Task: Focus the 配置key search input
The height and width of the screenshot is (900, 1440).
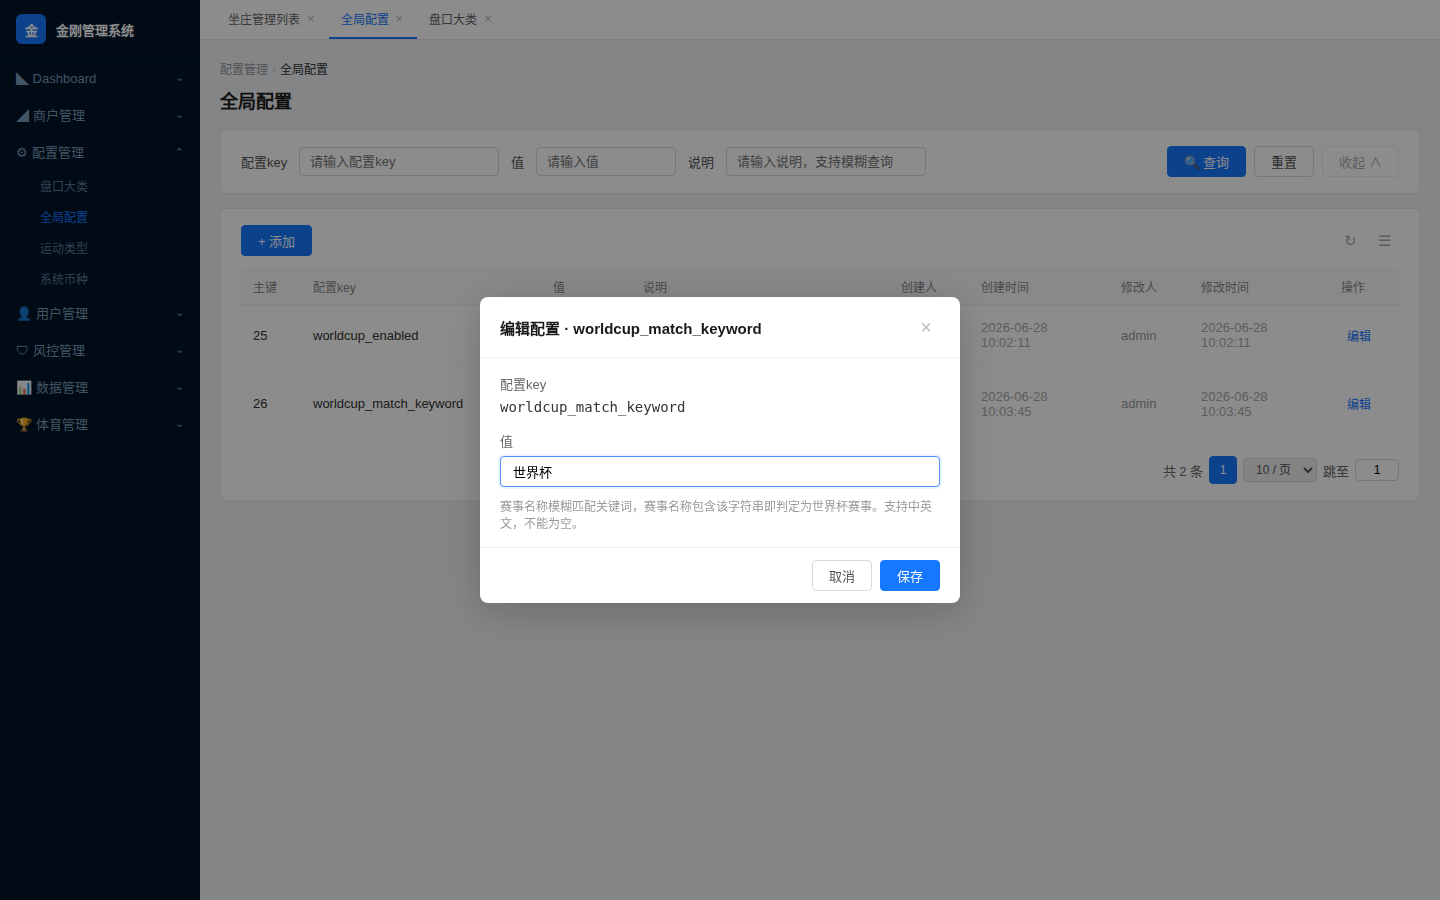Action: click(x=399, y=162)
